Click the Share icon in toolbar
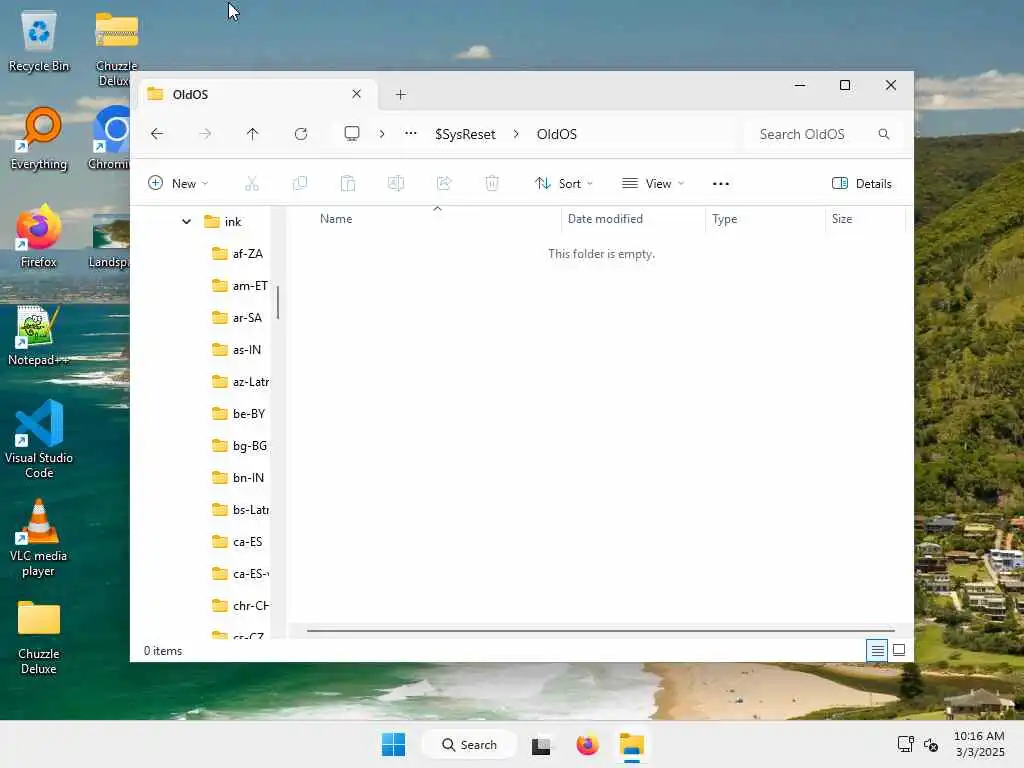1024x768 pixels. click(444, 184)
